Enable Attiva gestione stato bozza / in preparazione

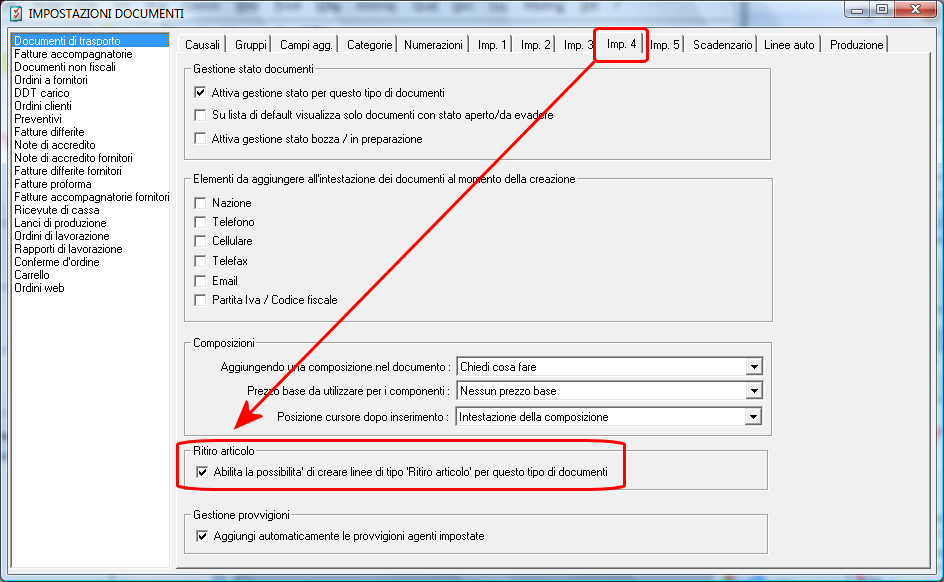(200, 139)
